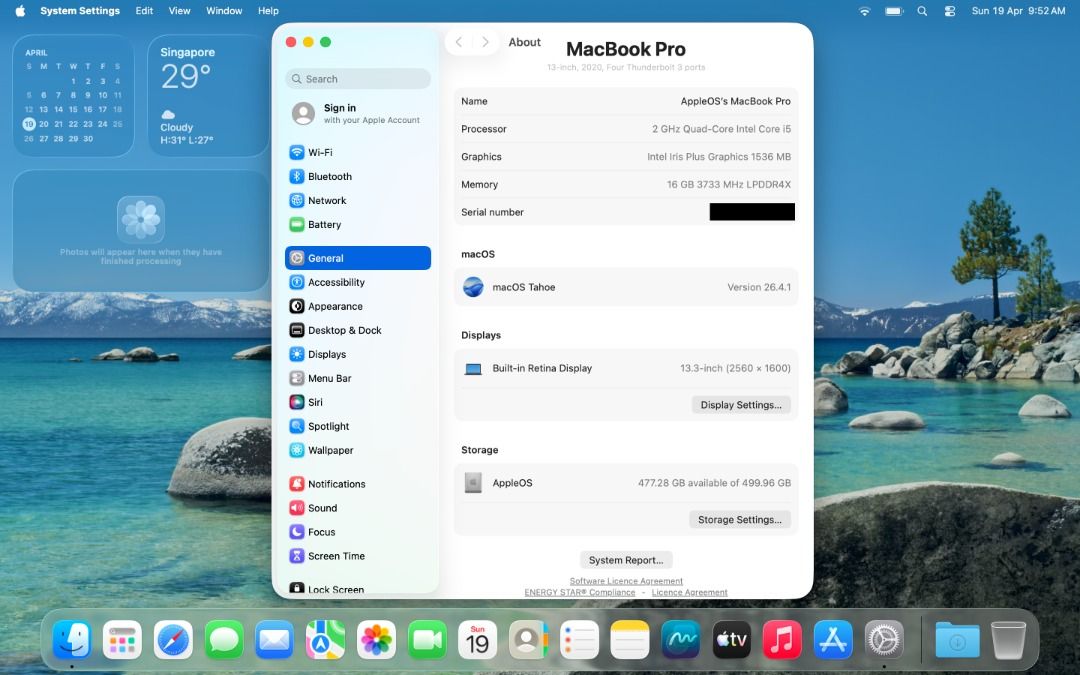This screenshot has width=1080, height=675.
Task: Click the Display Settings button
Action: coord(740,405)
